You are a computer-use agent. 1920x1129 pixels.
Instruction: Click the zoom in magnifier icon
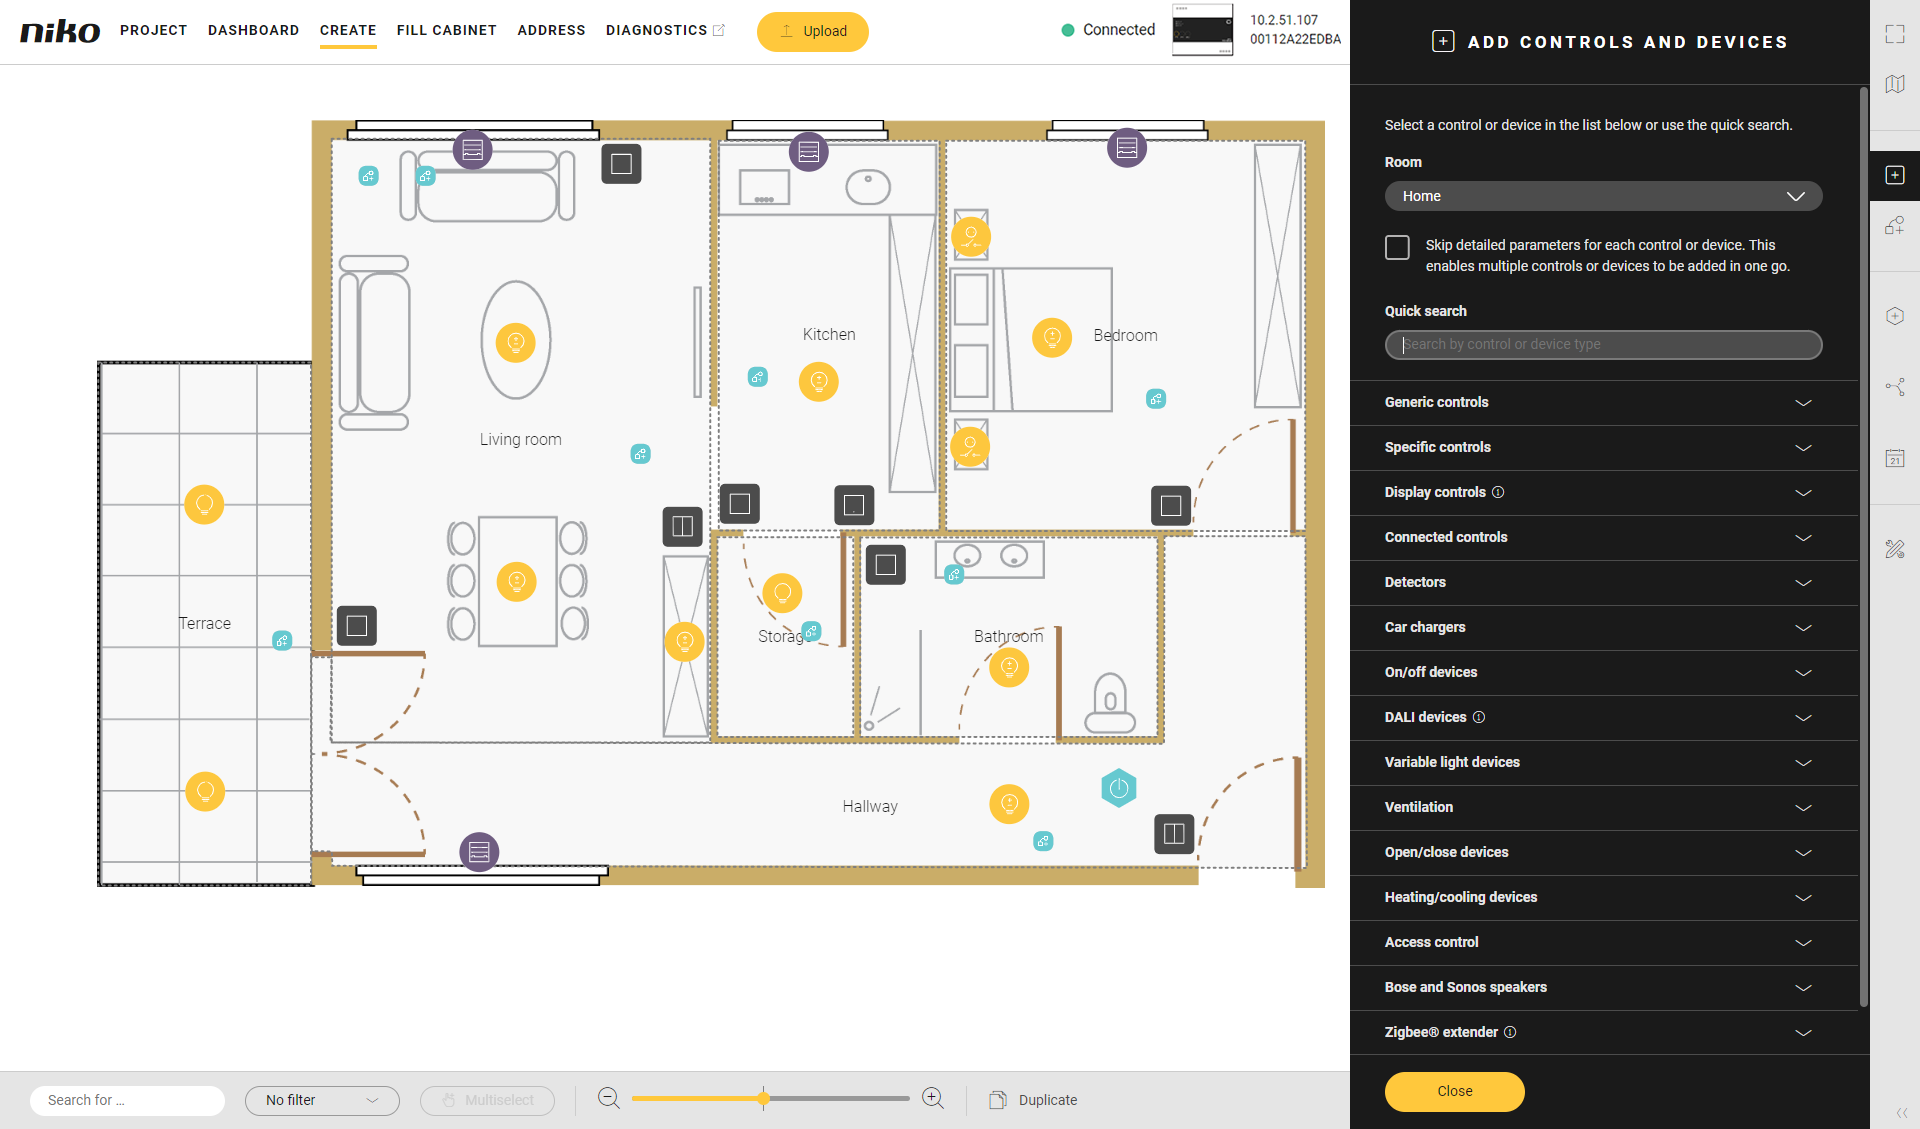click(933, 1099)
